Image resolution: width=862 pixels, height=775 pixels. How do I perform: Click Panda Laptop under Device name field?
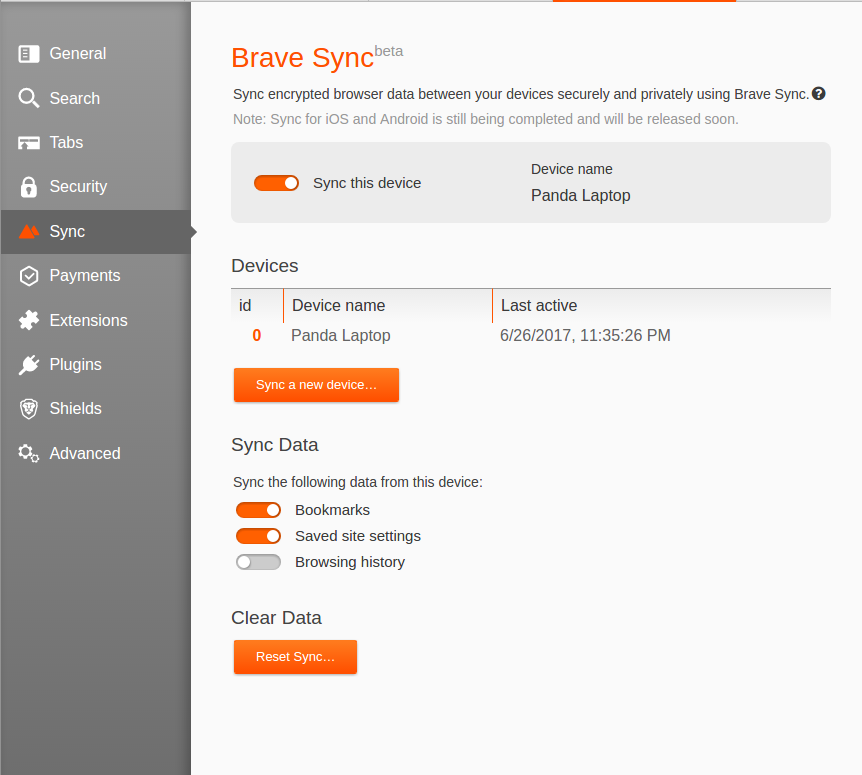[581, 196]
